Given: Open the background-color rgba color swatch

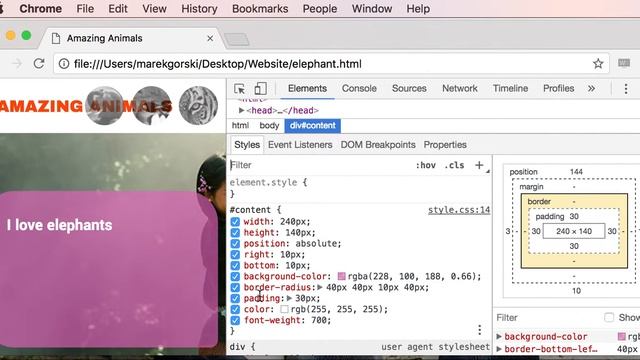Looking at the screenshot, I should (342, 276).
